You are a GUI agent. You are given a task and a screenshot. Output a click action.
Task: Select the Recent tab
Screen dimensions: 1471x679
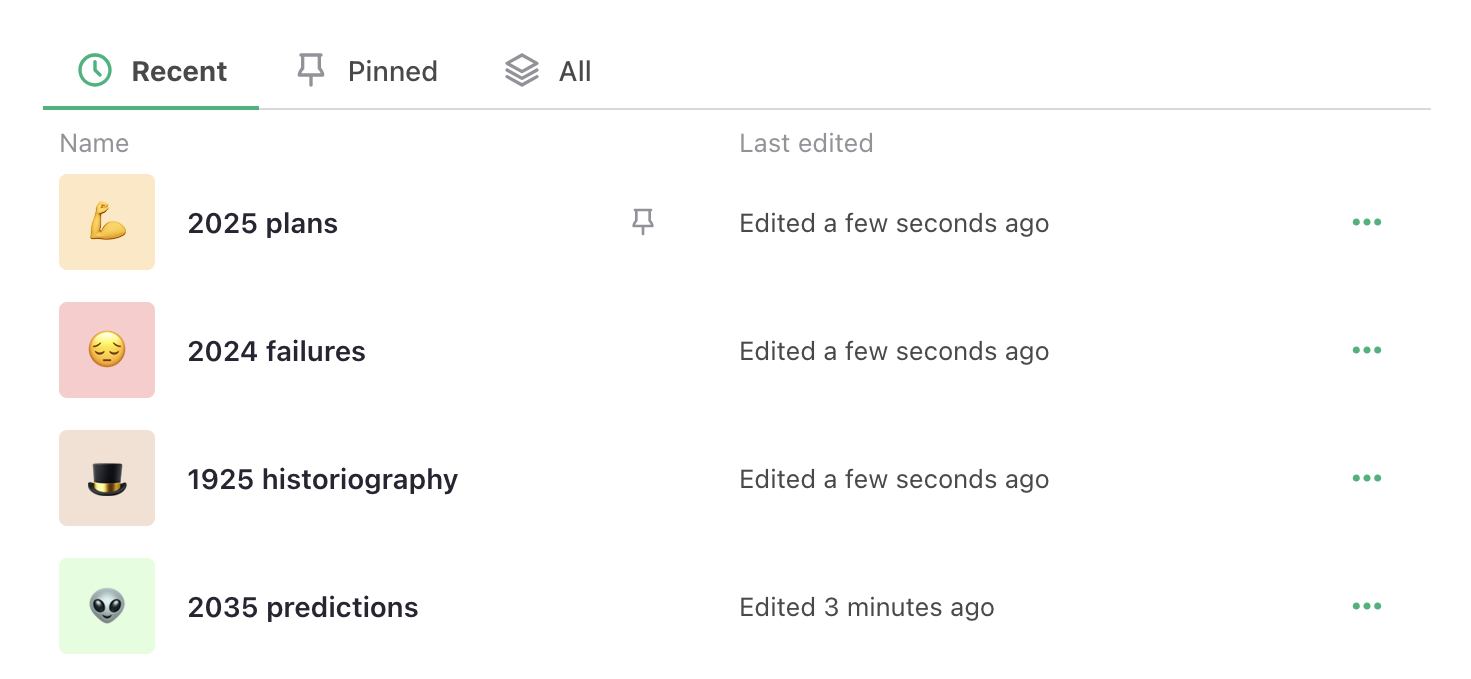(x=178, y=70)
